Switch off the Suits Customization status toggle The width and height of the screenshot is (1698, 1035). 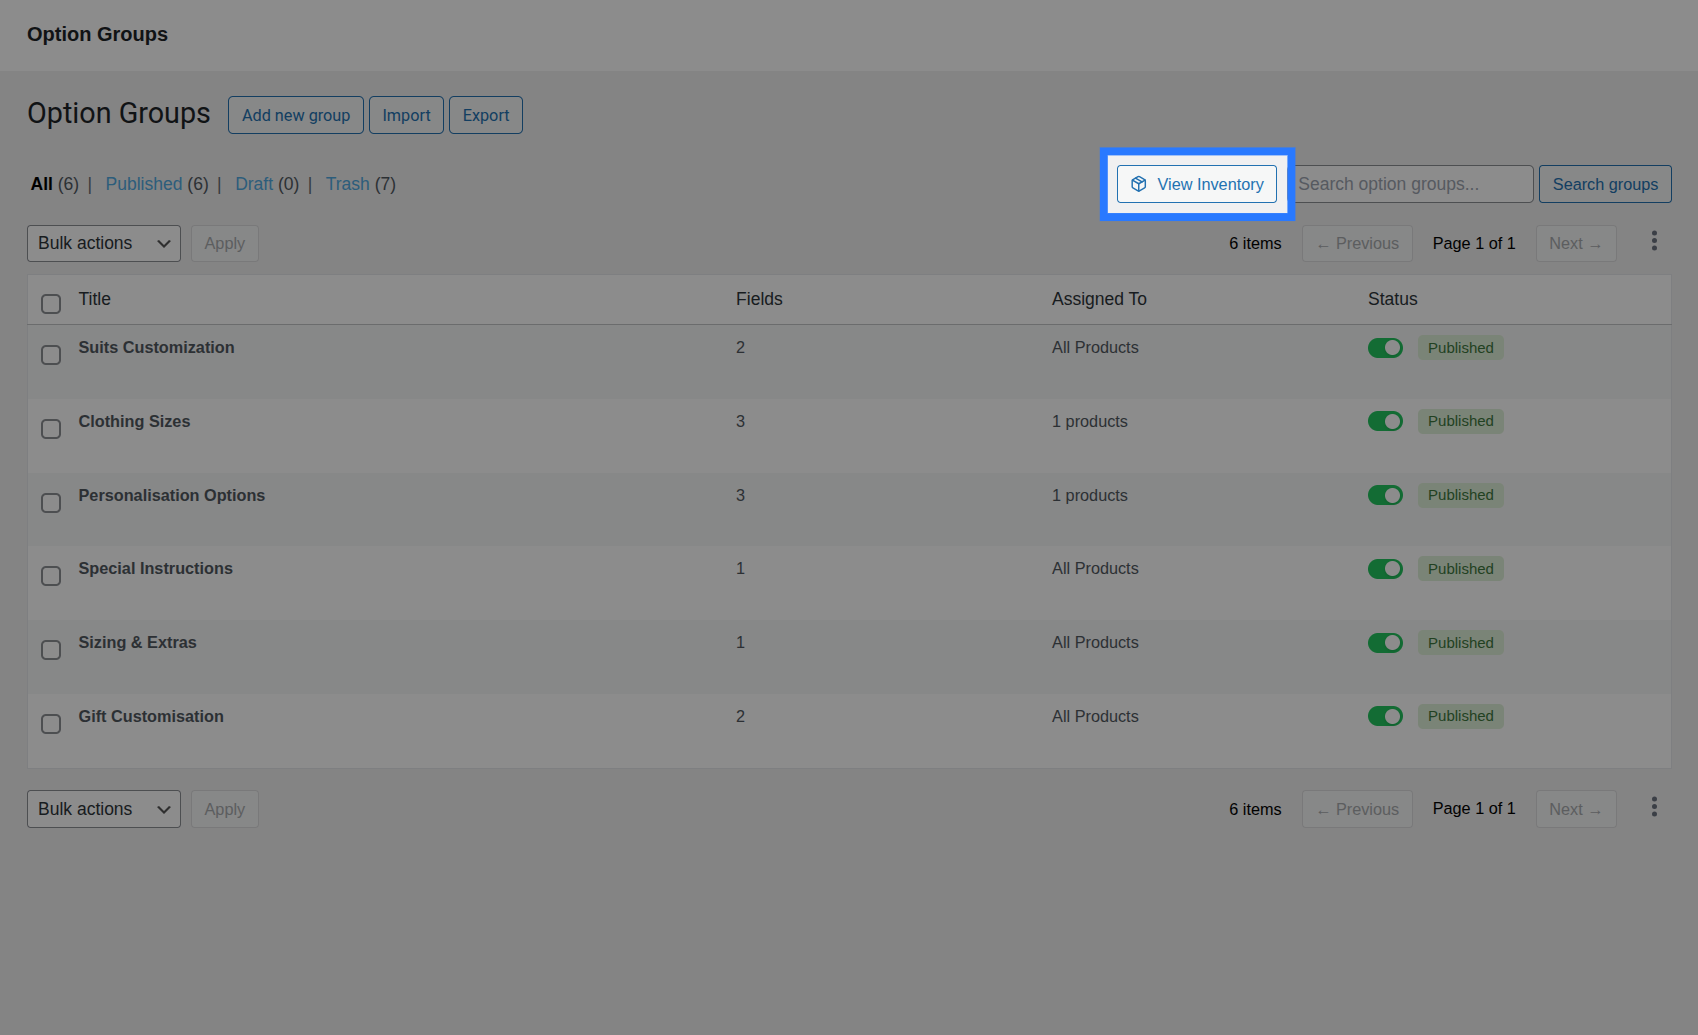pos(1385,348)
